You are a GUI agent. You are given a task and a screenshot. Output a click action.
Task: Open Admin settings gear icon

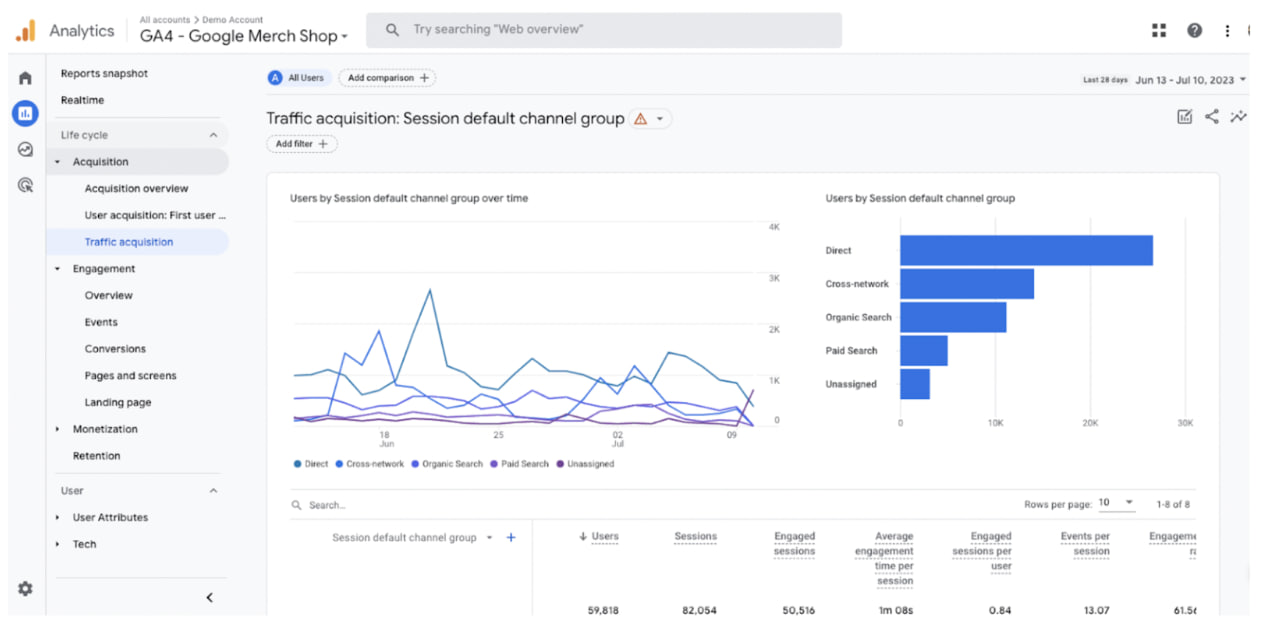[25, 589]
